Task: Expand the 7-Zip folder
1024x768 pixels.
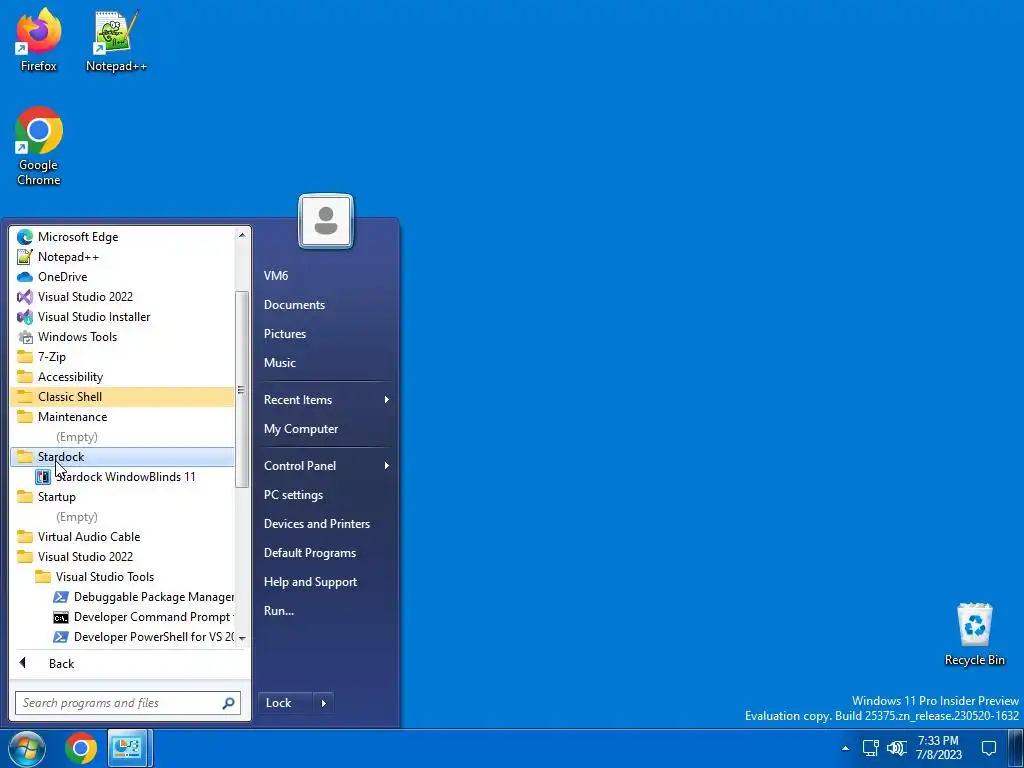Action: [122, 357]
